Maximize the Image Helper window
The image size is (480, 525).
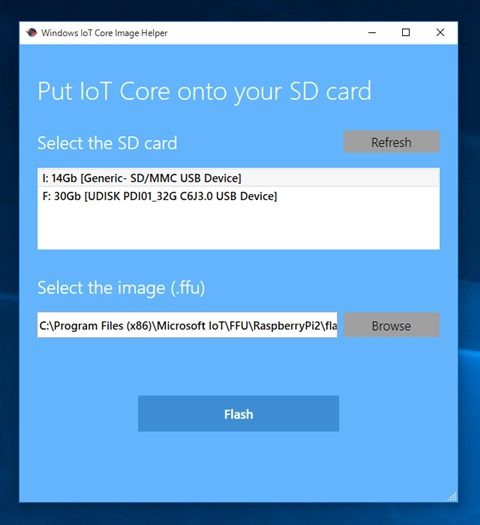point(406,32)
